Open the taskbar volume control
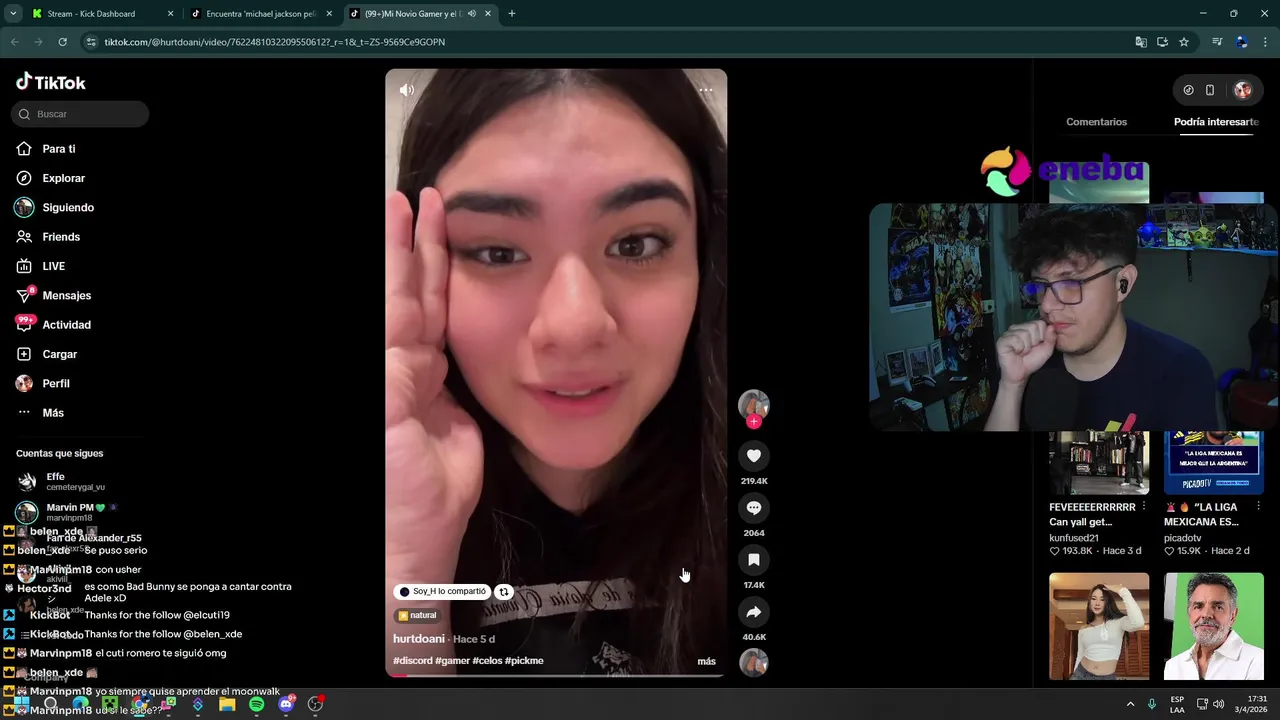Screen dimensions: 1280x720 pos(1218,705)
